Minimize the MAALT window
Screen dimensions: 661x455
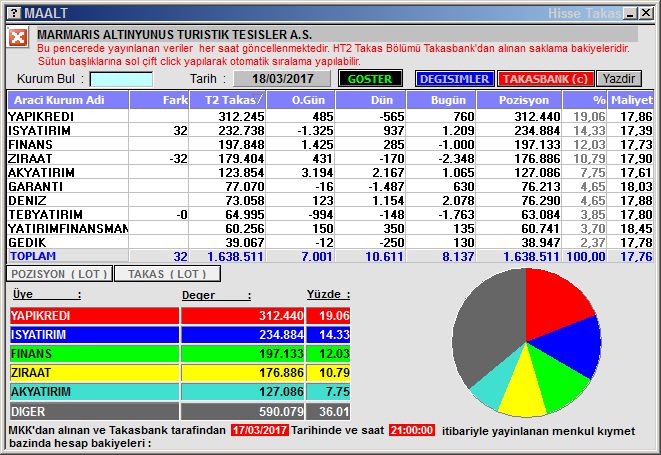[x=631, y=13]
